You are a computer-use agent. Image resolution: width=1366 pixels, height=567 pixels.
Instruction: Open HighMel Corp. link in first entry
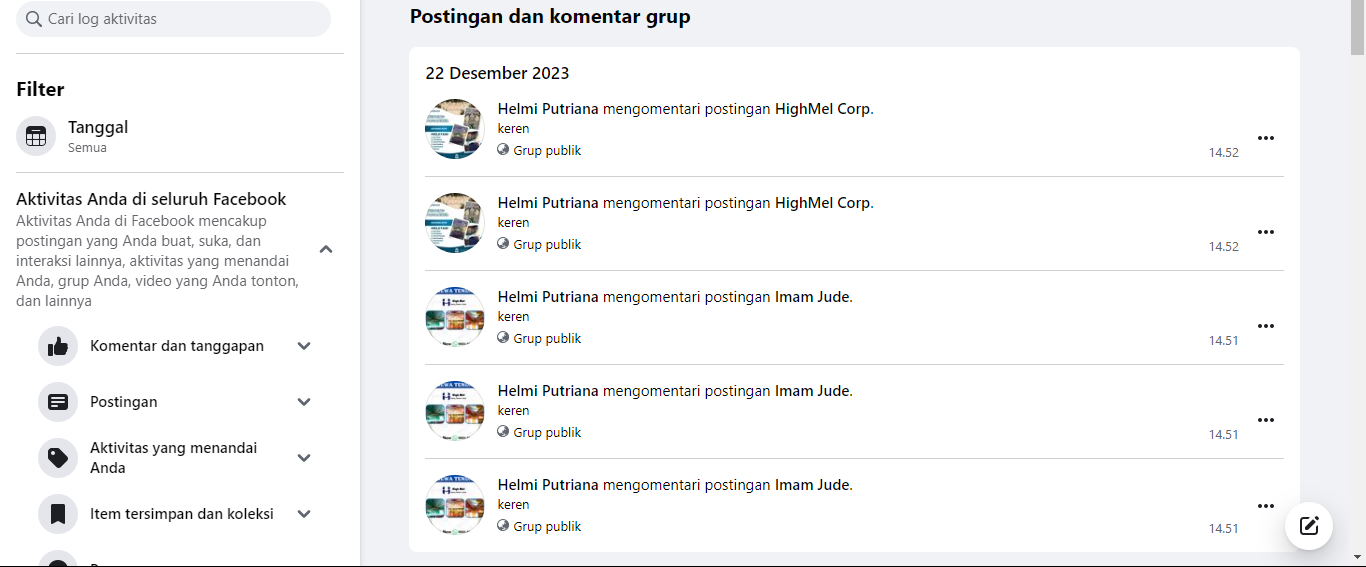pos(823,109)
